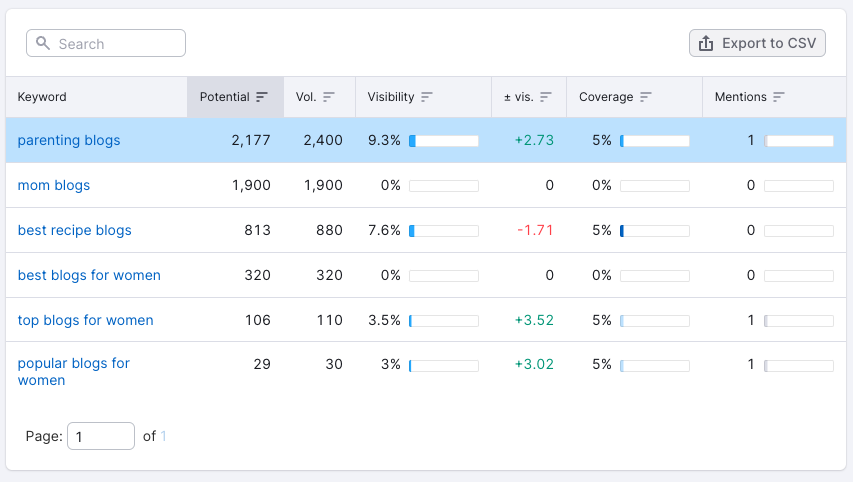Open 'best blogs for women' keyword

click(89, 275)
